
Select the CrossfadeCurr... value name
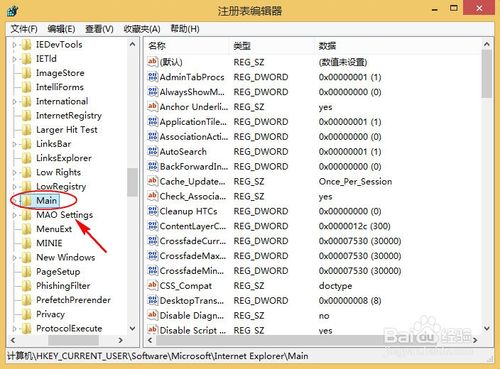click(x=193, y=241)
